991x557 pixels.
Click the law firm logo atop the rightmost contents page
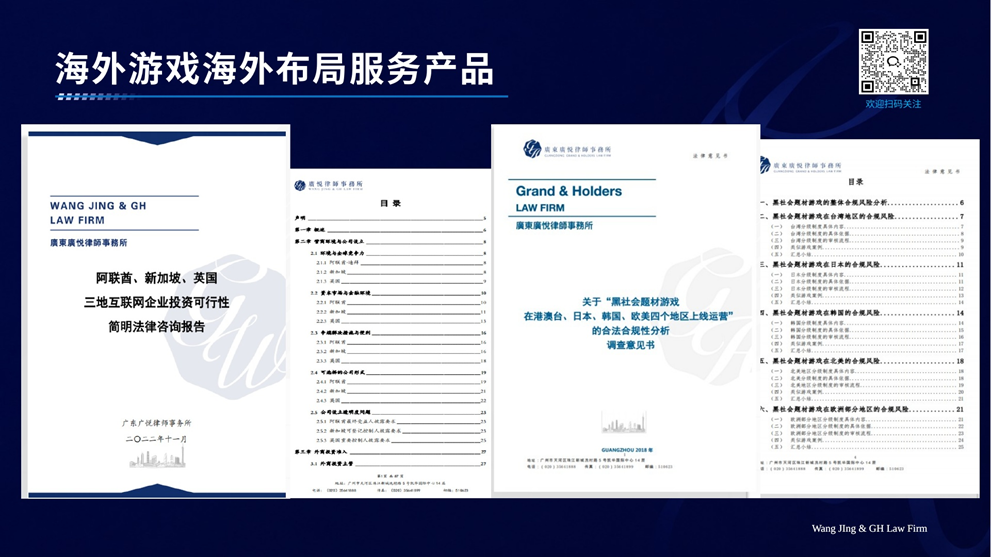click(x=801, y=166)
